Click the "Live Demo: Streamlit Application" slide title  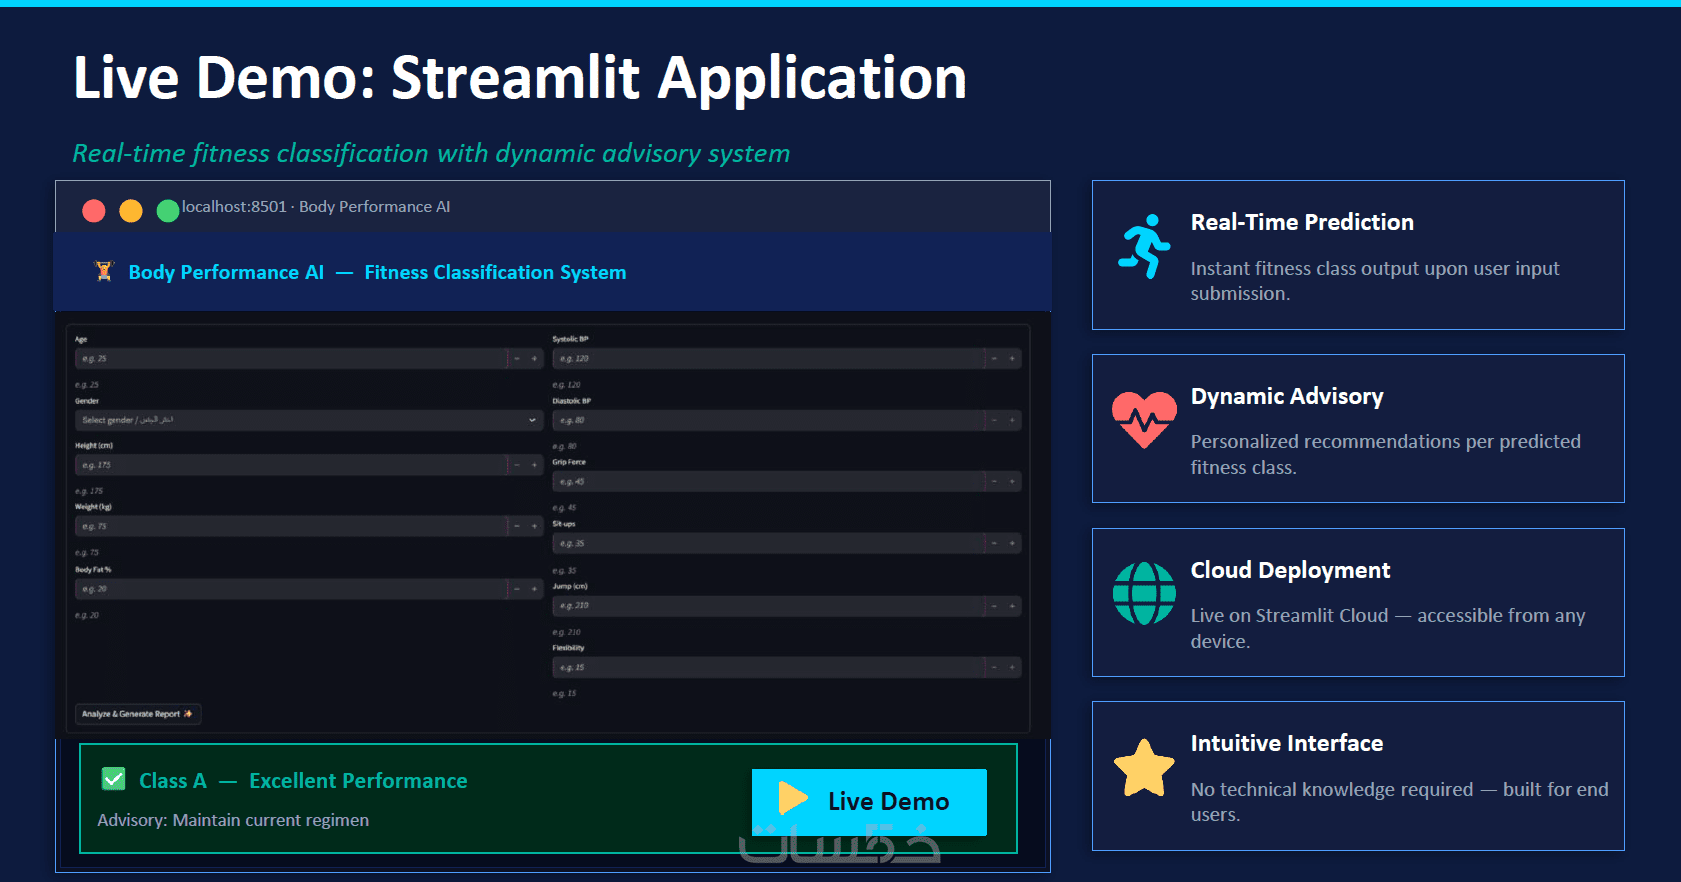point(520,78)
